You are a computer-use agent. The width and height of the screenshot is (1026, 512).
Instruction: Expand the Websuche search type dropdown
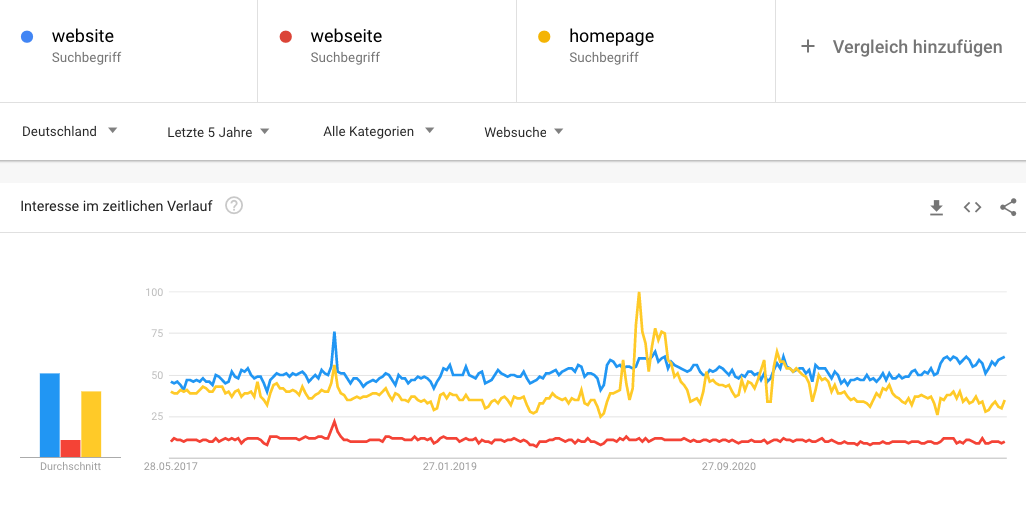[x=524, y=132]
